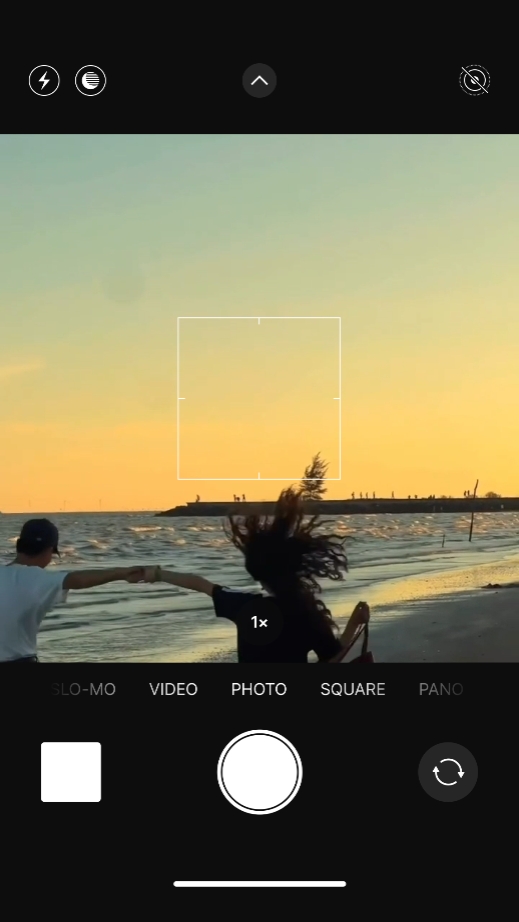The width and height of the screenshot is (519, 922).
Task: Take a picture with the white shutter button
Action: pos(259,772)
